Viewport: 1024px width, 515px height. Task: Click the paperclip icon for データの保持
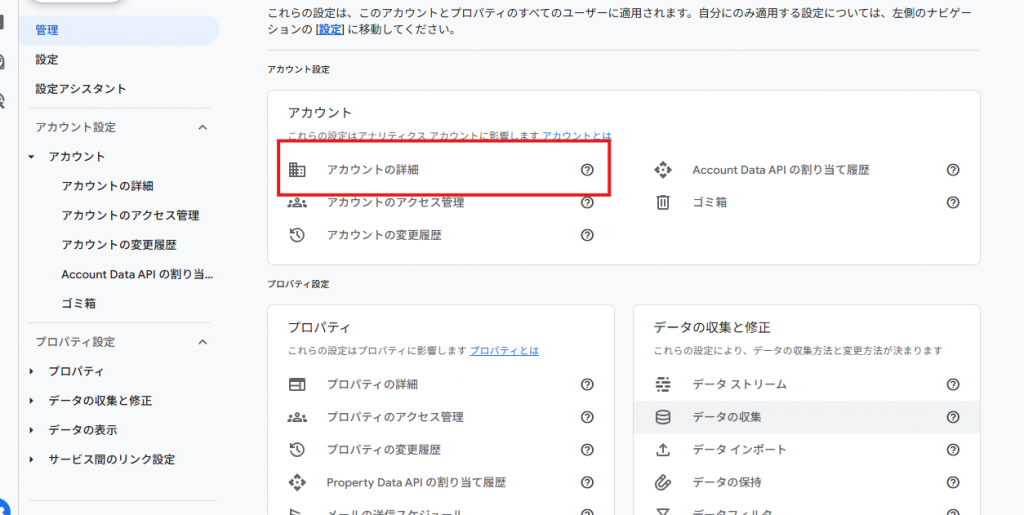coord(662,482)
